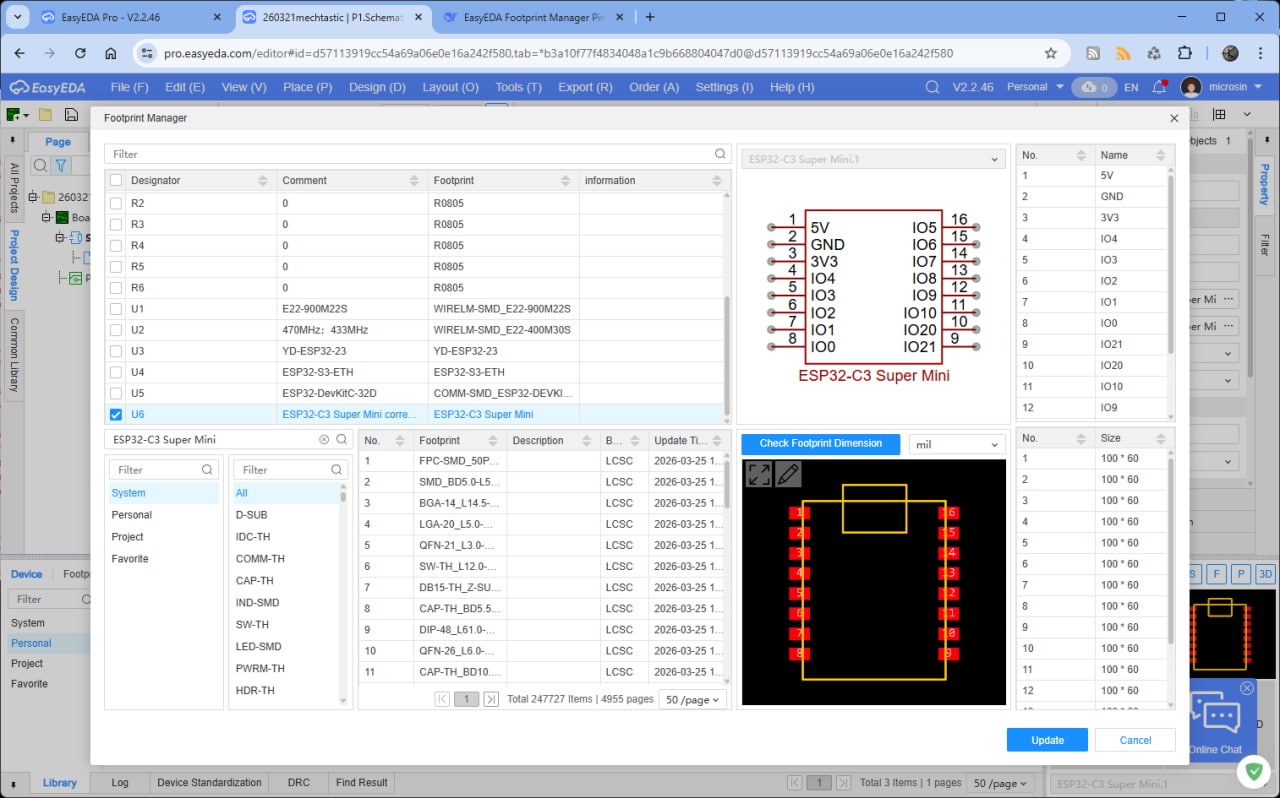Image resolution: width=1280 pixels, height=798 pixels.
Task: Click the global search magnifier near V2.2.46
Action: pyautogui.click(x=932, y=87)
